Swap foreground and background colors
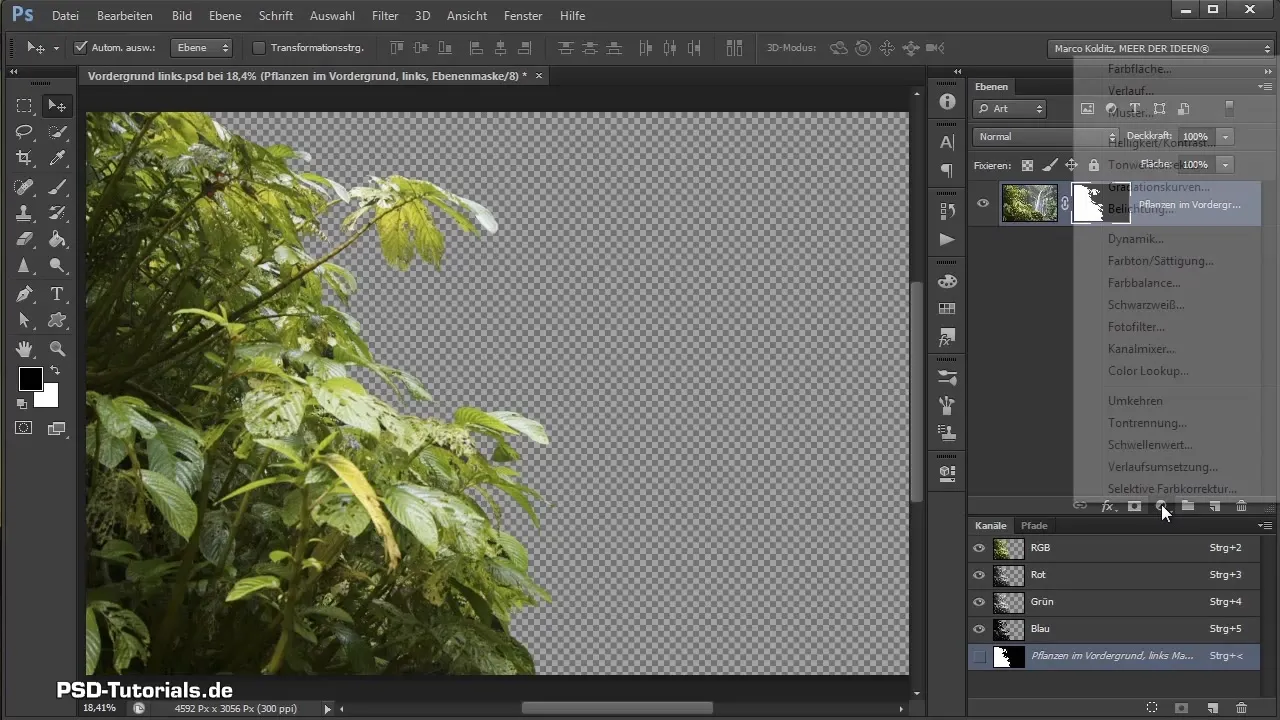 54,371
